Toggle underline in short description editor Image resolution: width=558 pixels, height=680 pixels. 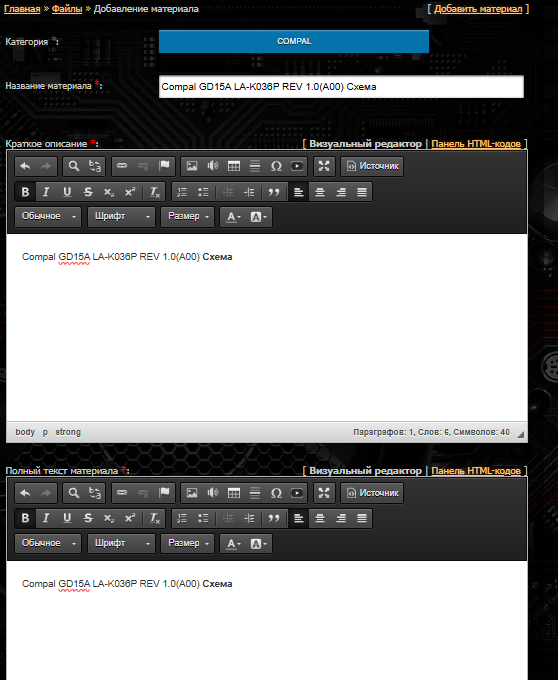click(x=67, y=192)
